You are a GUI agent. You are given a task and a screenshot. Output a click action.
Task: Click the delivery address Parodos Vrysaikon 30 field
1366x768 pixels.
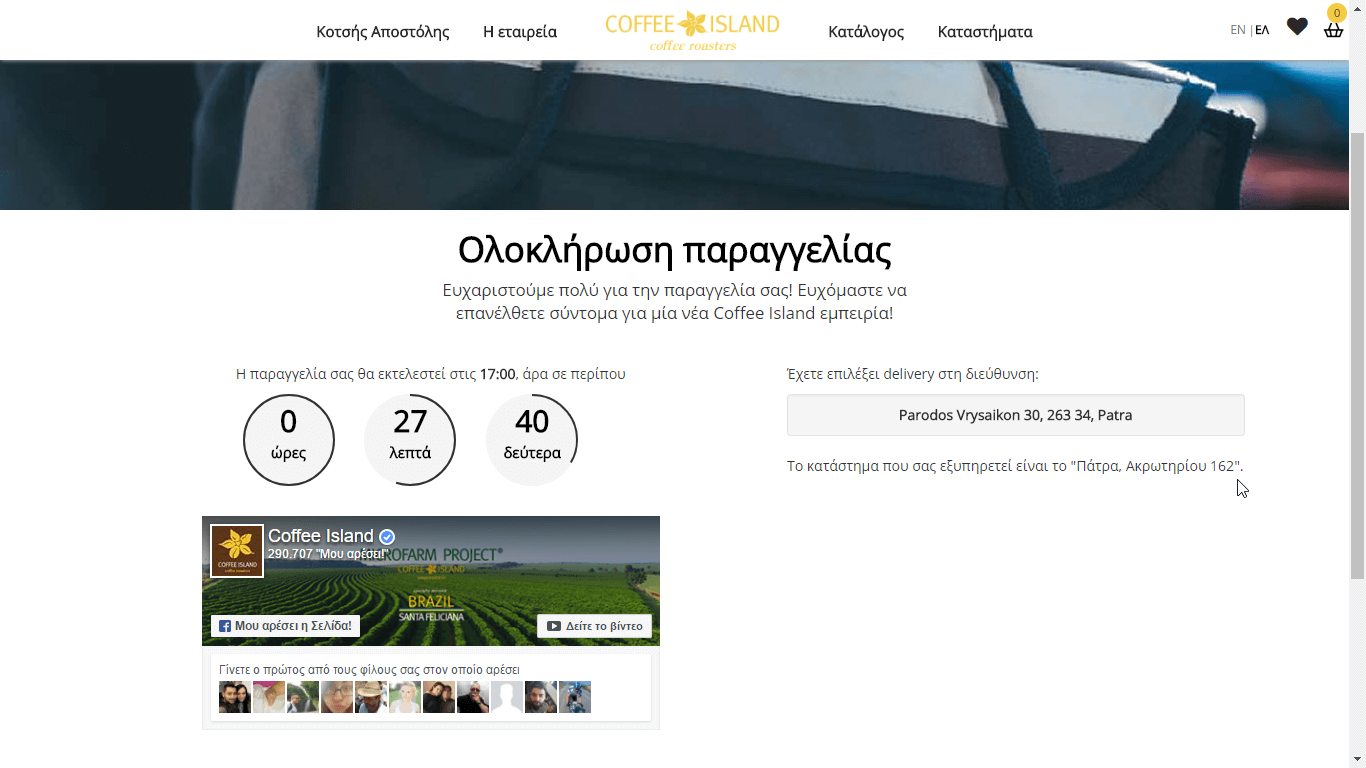tap(1015, 415)
